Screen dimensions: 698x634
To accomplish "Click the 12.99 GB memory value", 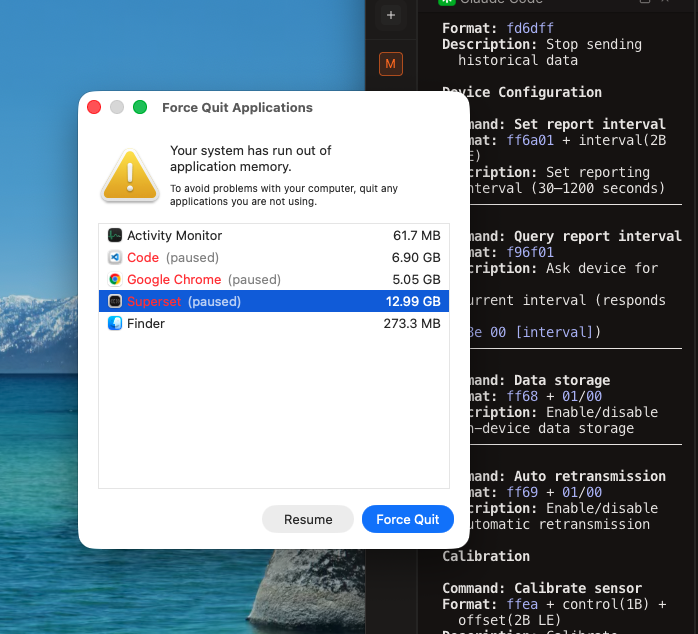I will click(413, 301).
